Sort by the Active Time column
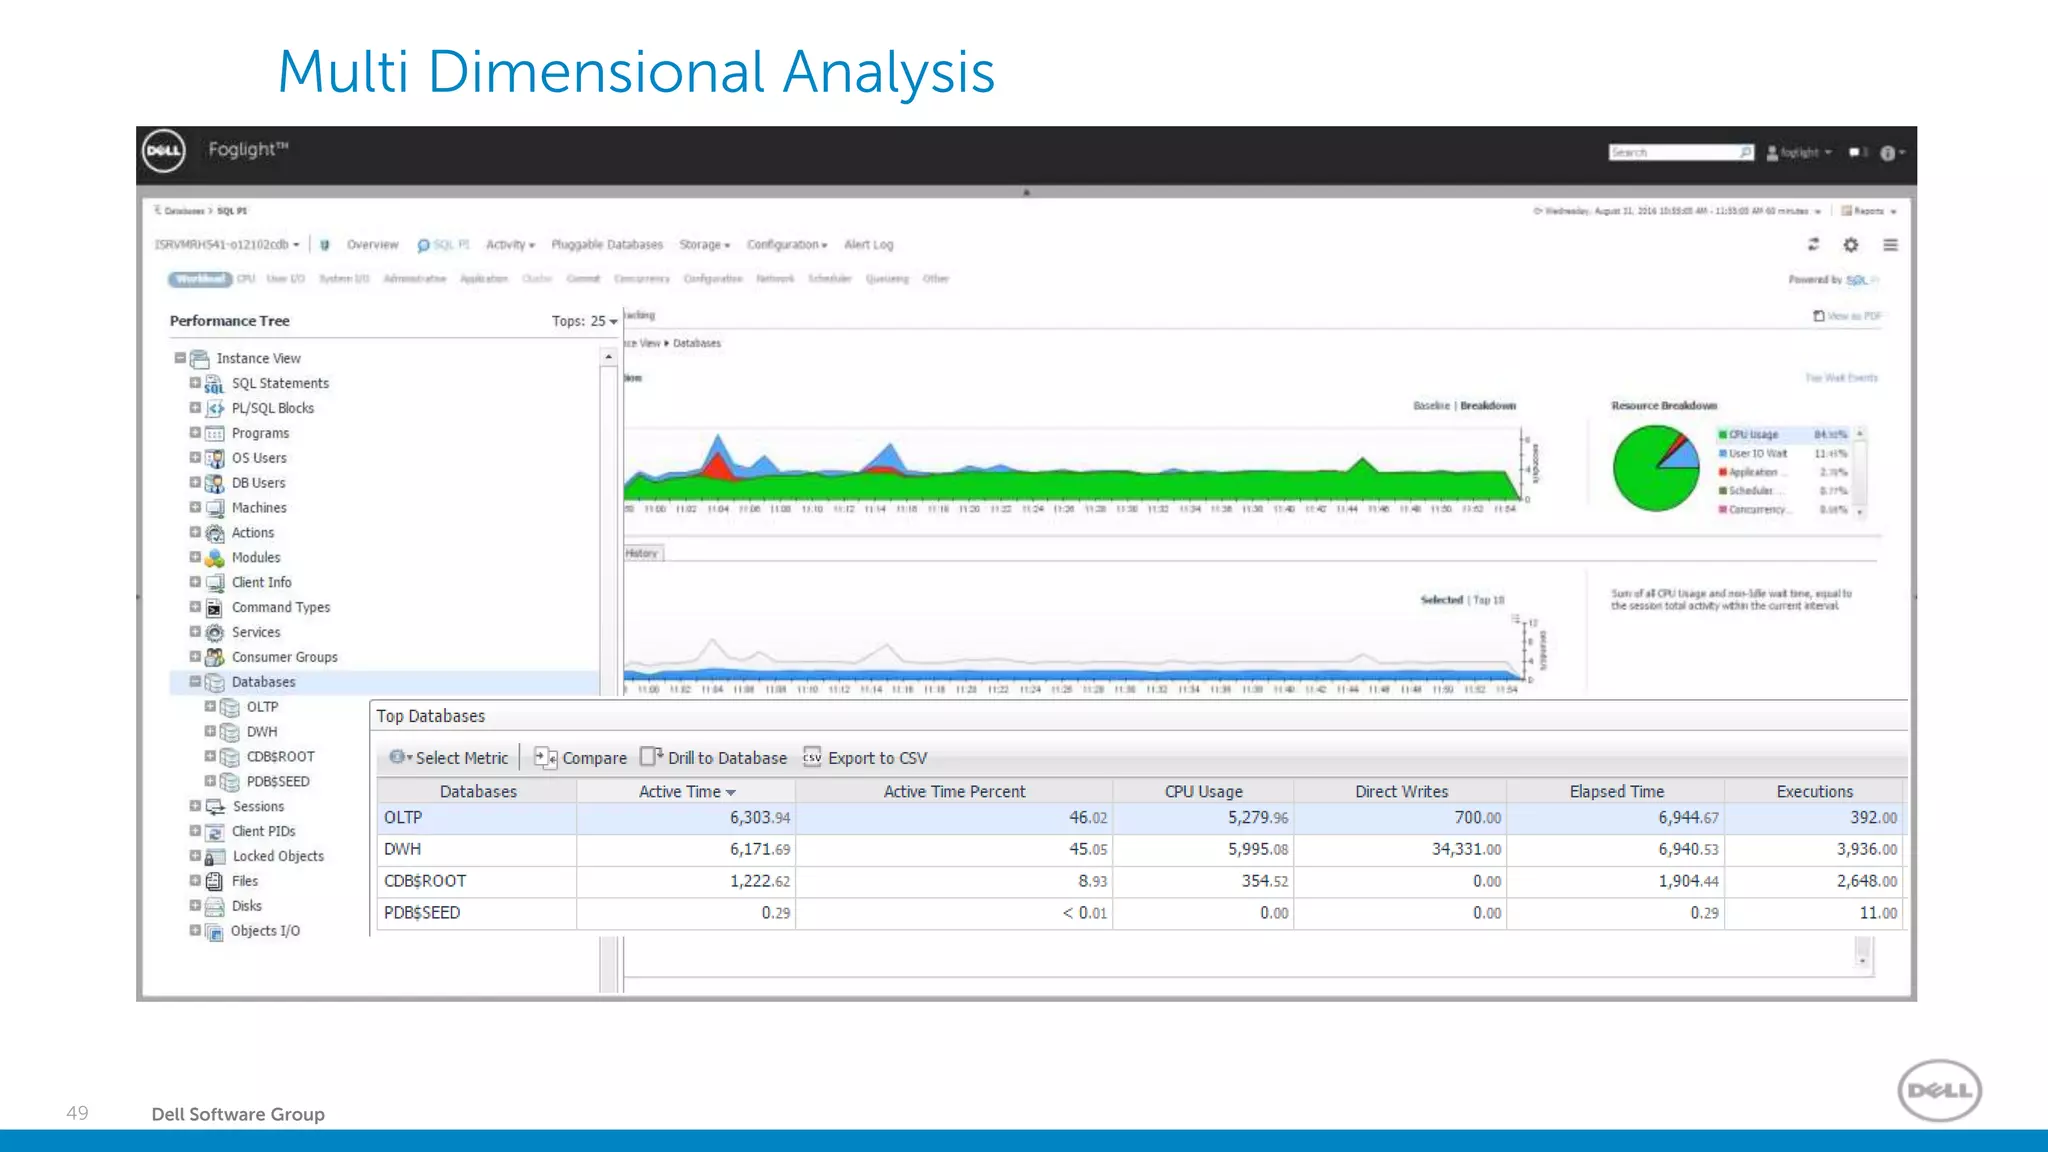Image resolution: width=2048 pixels, height=1152 pixels. coord(686,791)
